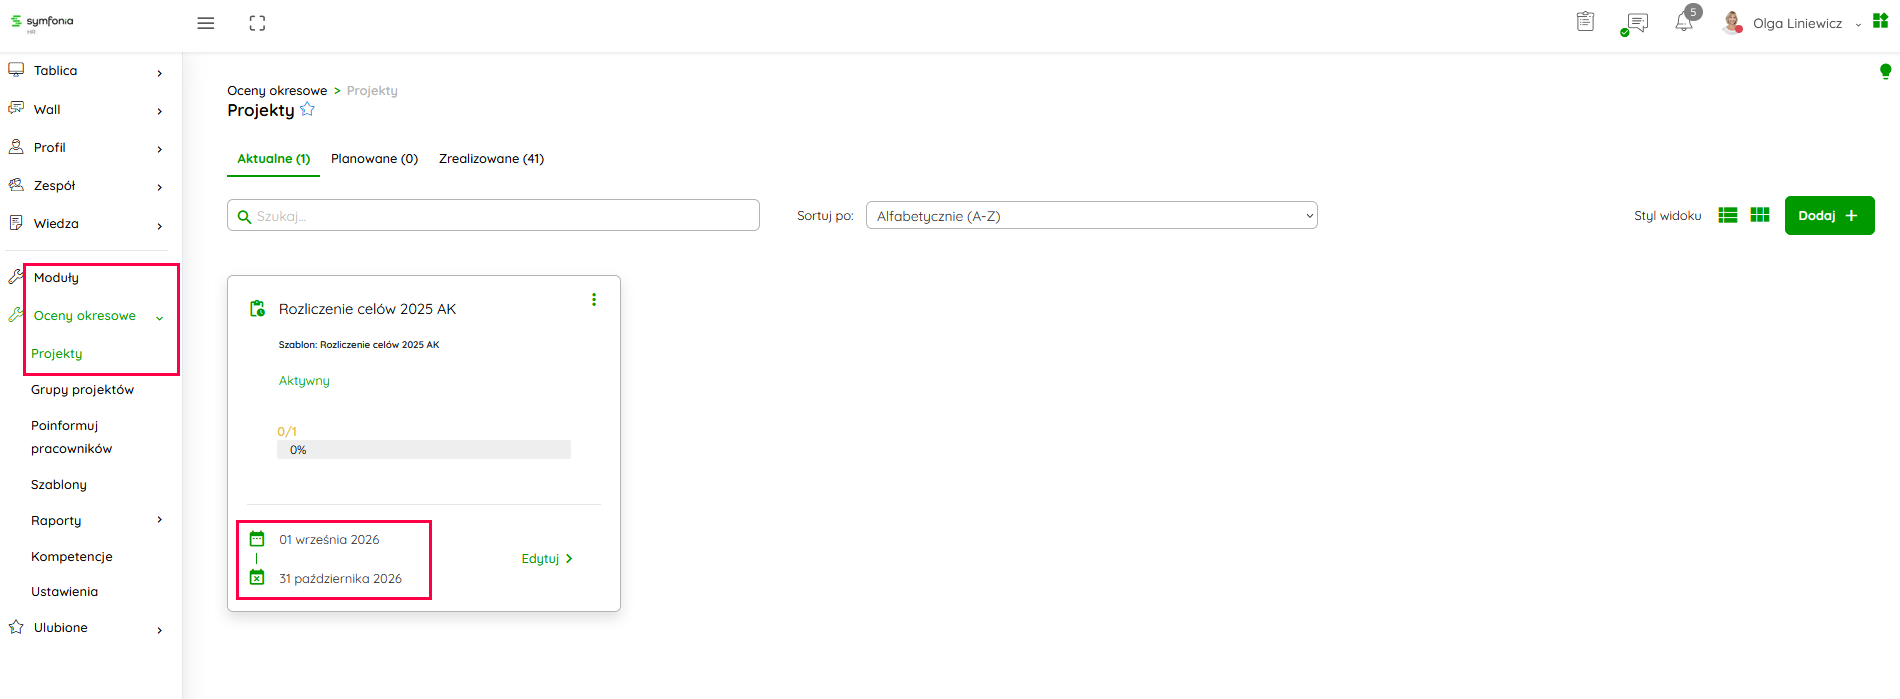The height and width of the screenshot is (699, 1900).
Task: Open the hamburger menu icon
Action: [206, 23]
